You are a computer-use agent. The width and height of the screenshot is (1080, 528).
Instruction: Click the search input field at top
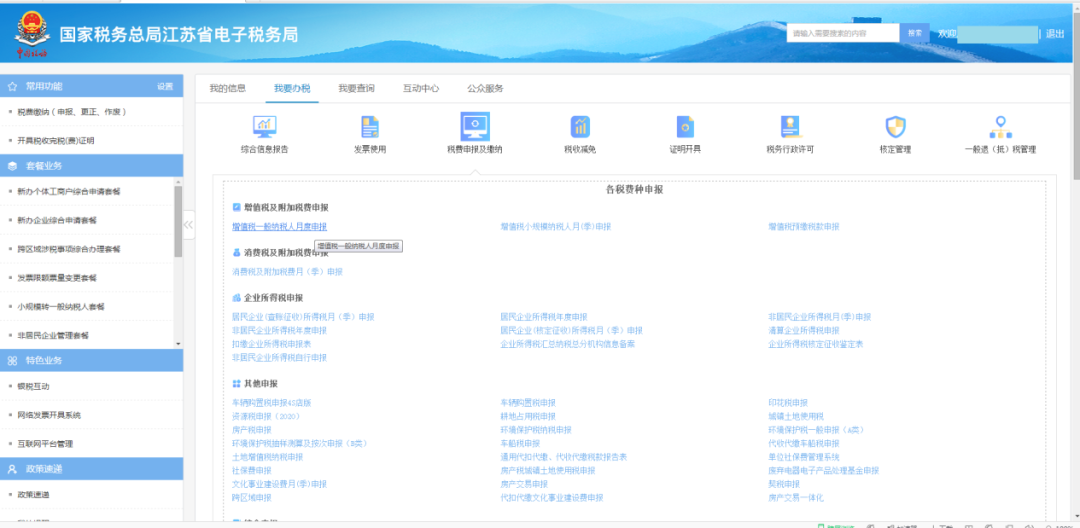[843, 33]
